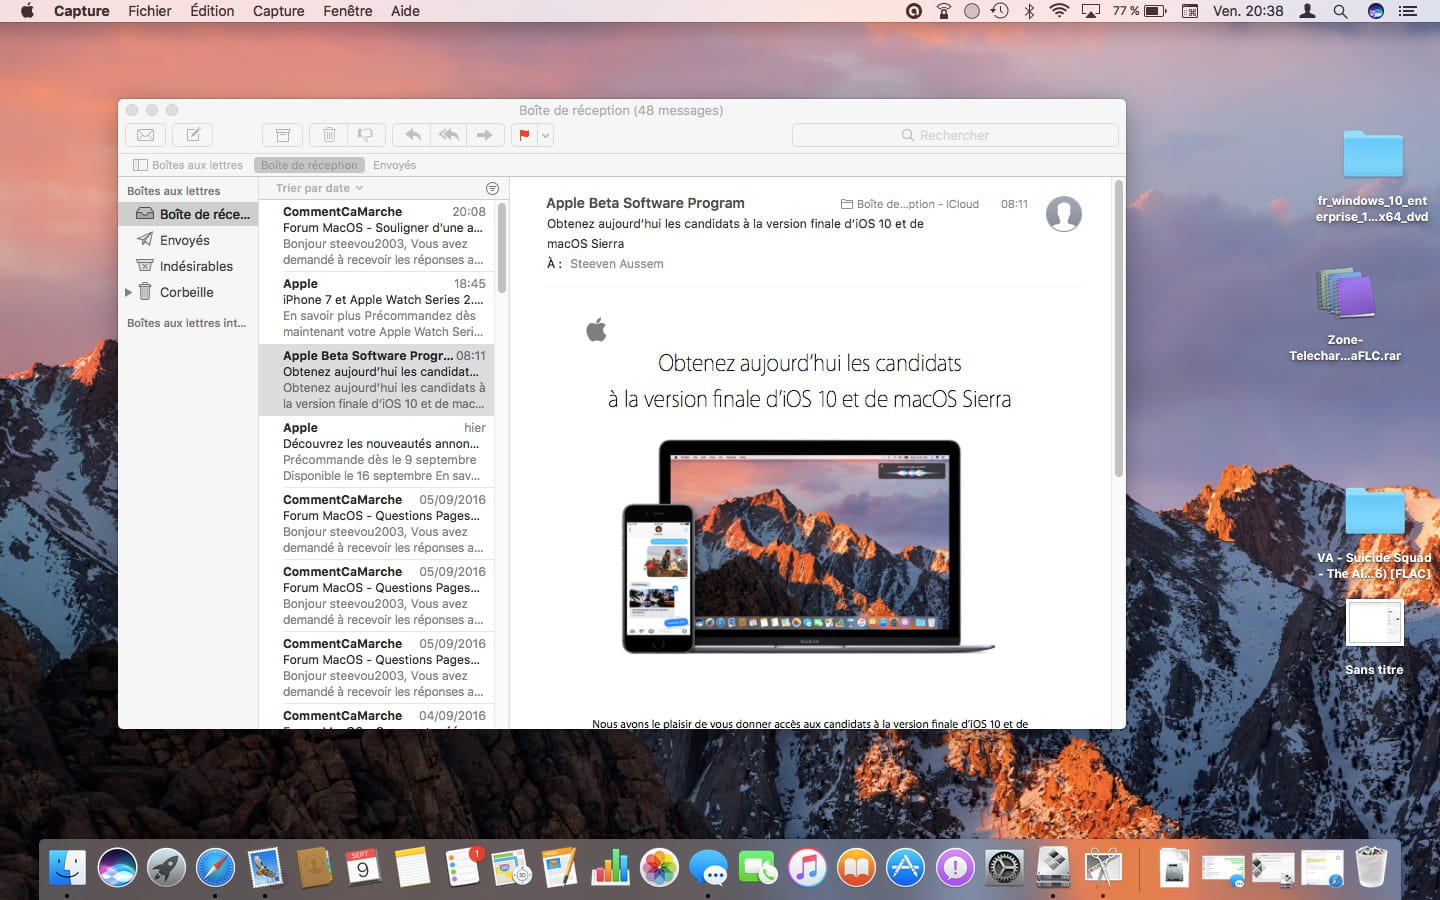Open the Édition menu
Screen dimensions: 1440x900
[212, 11]
